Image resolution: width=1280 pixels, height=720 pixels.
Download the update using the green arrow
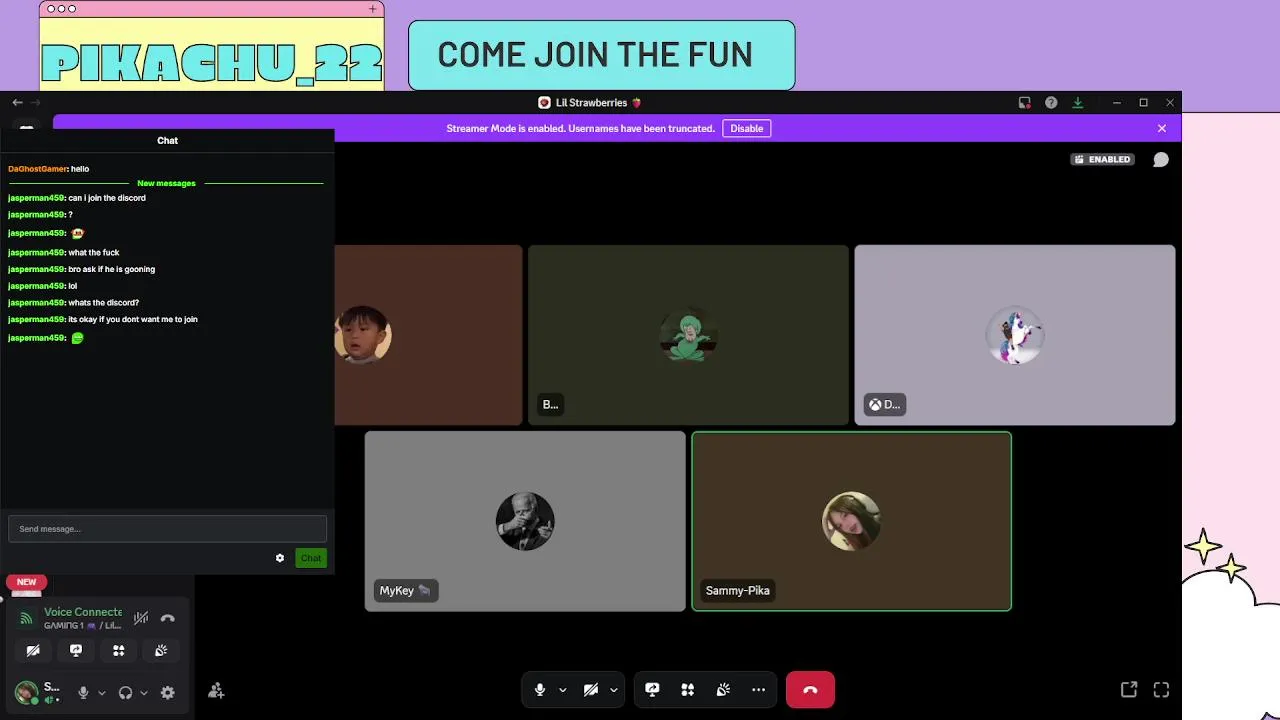[x=1078, y=102]
